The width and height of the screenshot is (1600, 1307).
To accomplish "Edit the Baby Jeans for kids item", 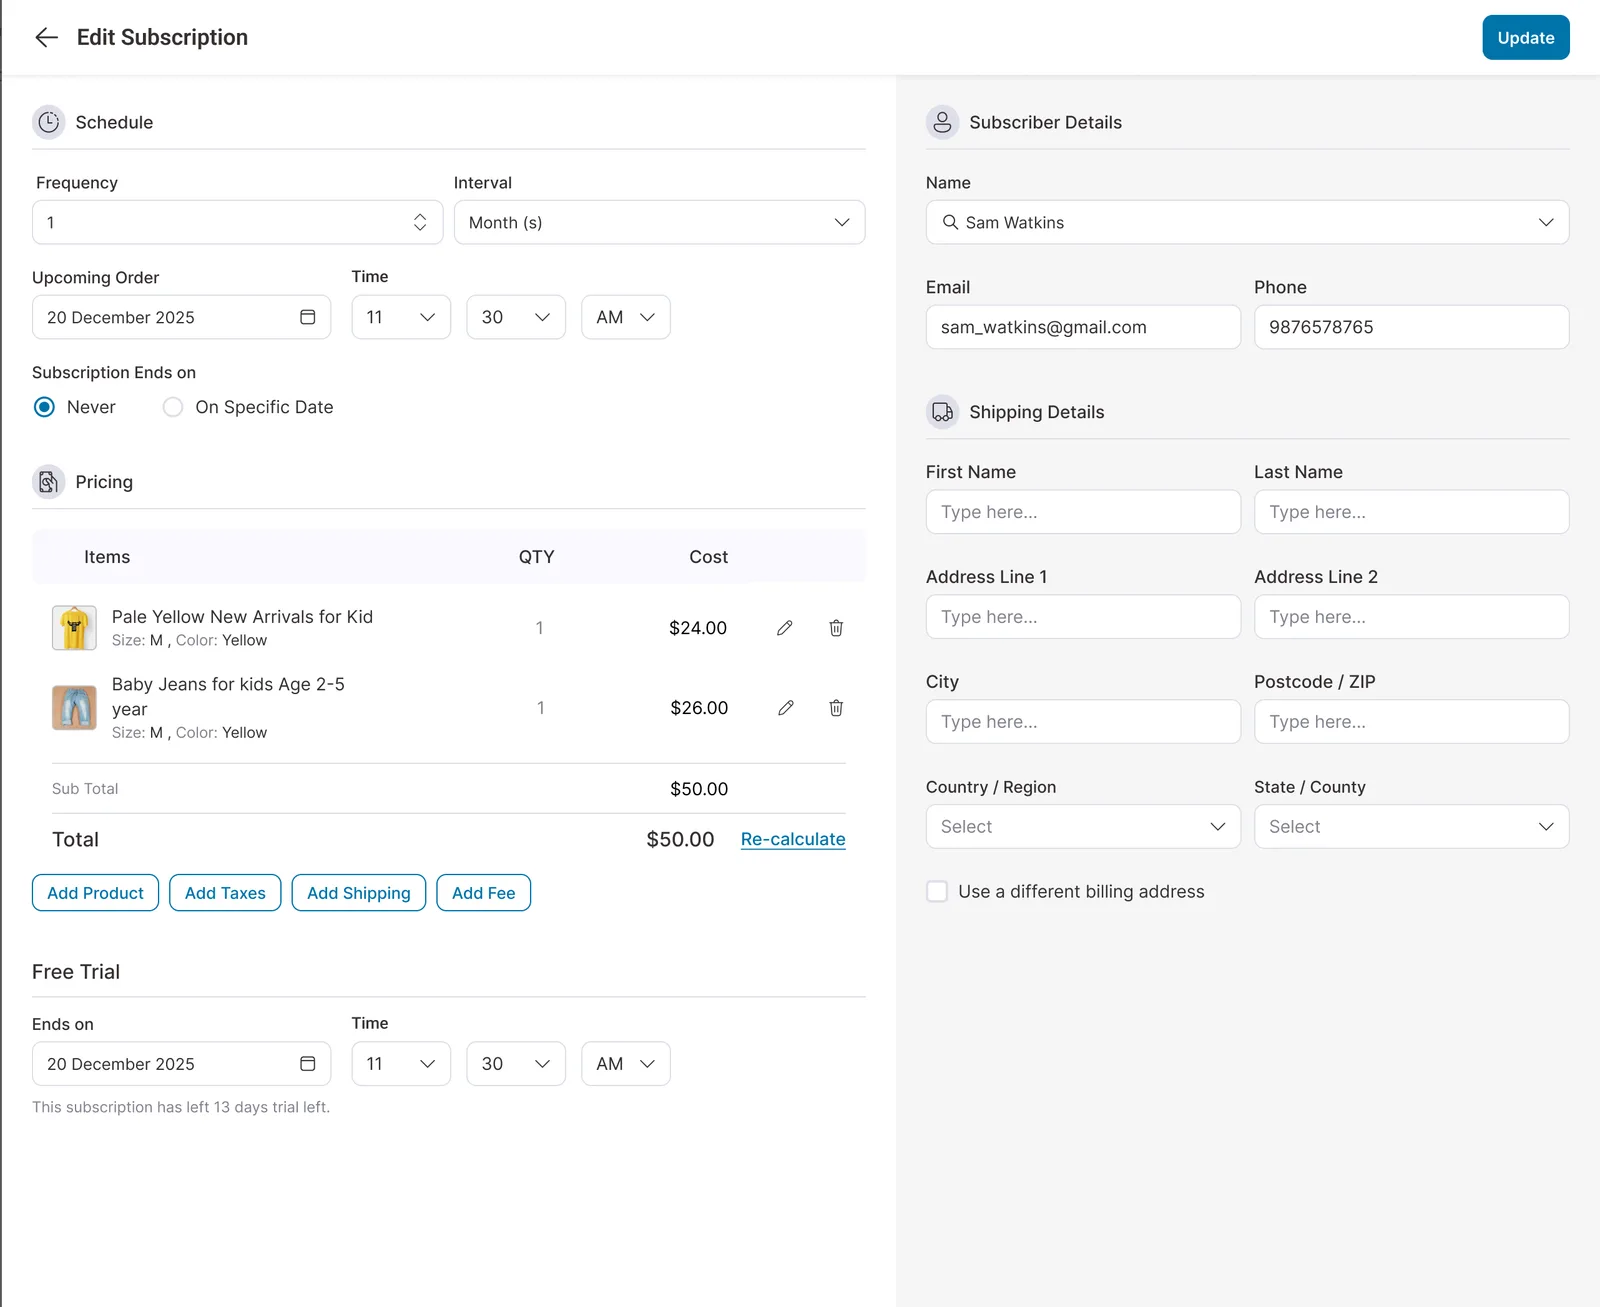I will (x=786, y=708).
